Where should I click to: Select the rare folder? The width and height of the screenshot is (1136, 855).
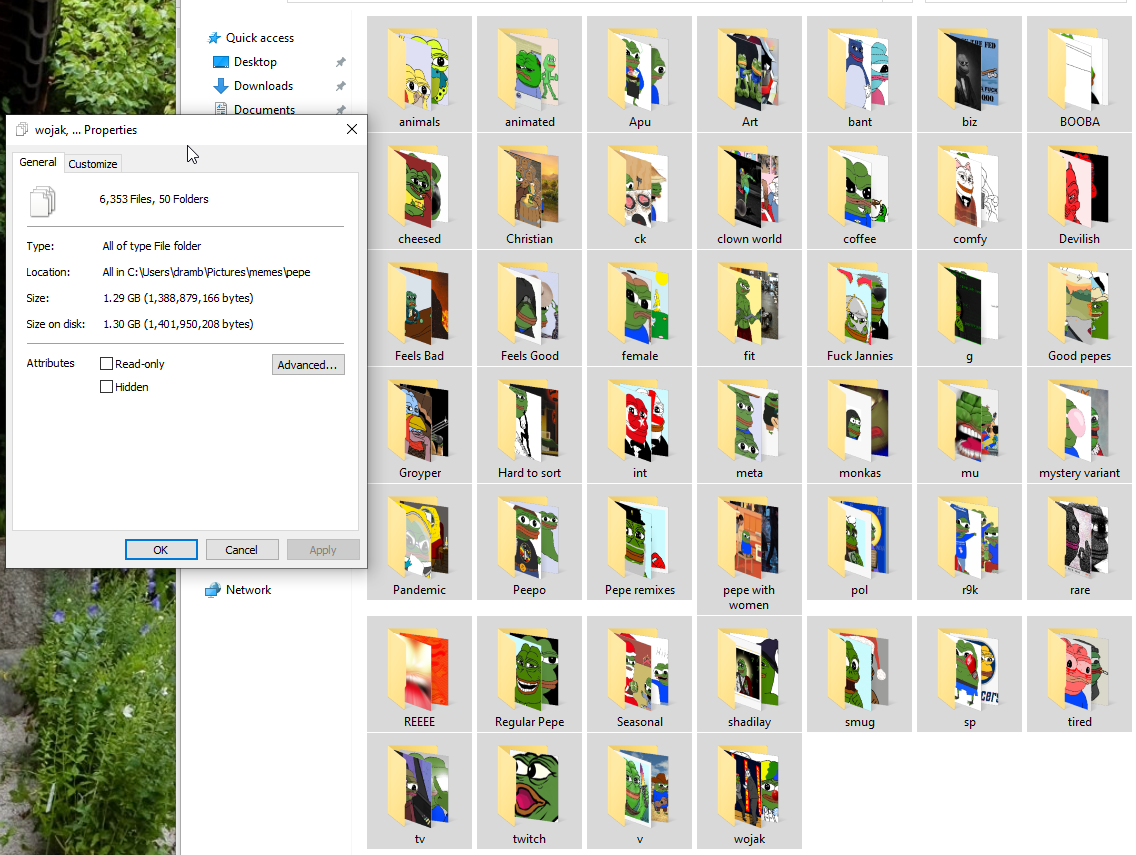[1079, 542]
